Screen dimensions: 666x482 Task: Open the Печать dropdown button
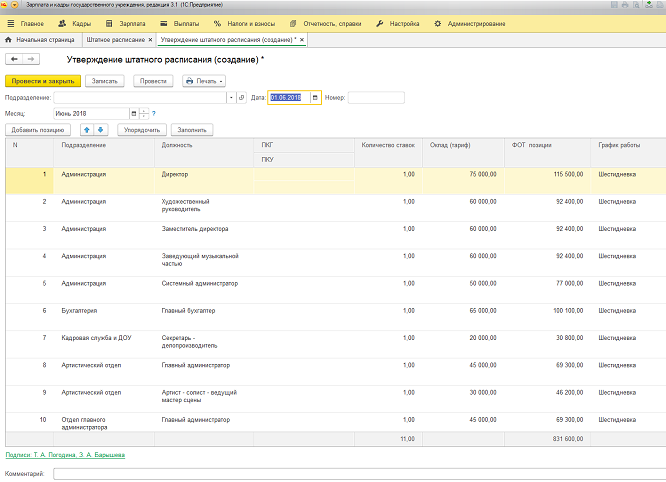coord(204,81)
